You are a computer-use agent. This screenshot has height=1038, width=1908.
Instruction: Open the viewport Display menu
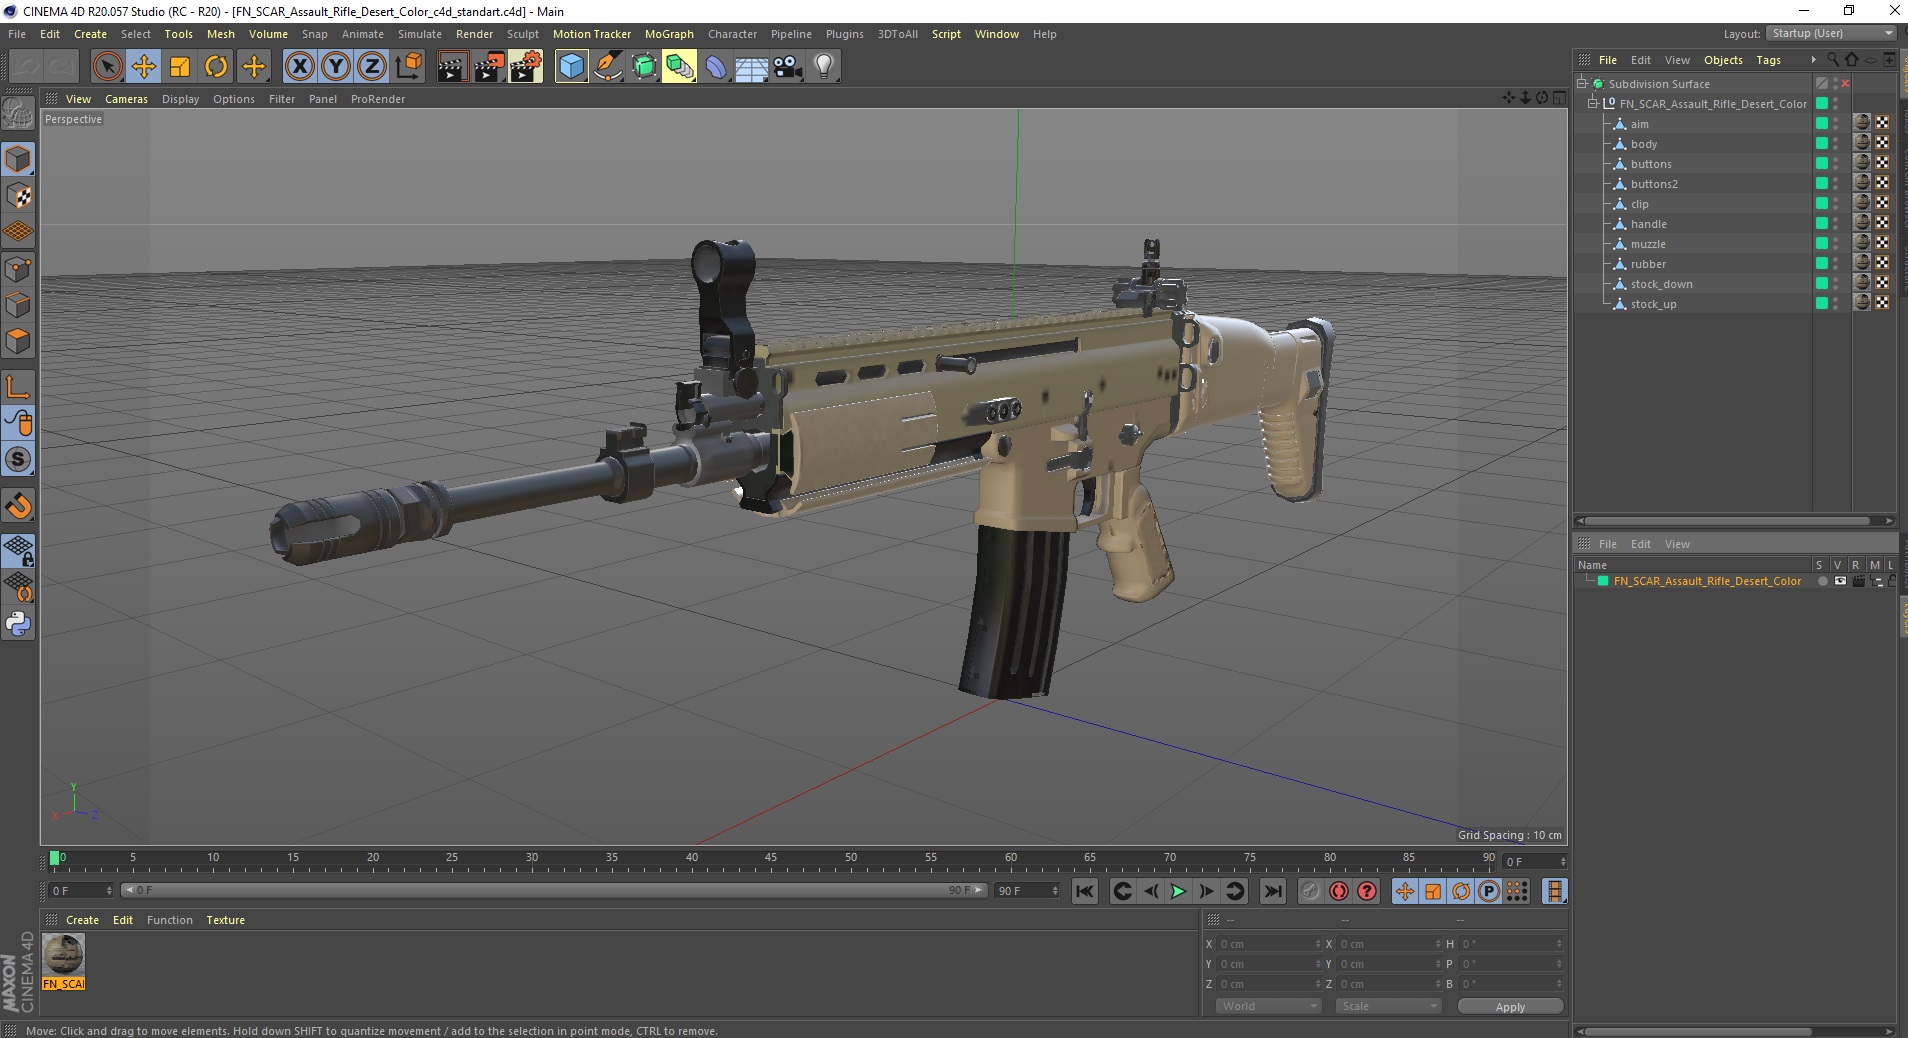[x=180, y=99]
